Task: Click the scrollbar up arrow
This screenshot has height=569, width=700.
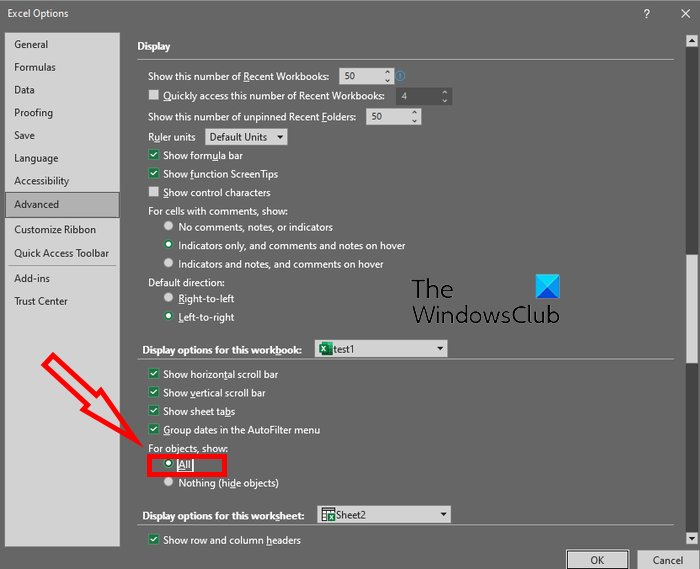Action: tap(692, 41)
